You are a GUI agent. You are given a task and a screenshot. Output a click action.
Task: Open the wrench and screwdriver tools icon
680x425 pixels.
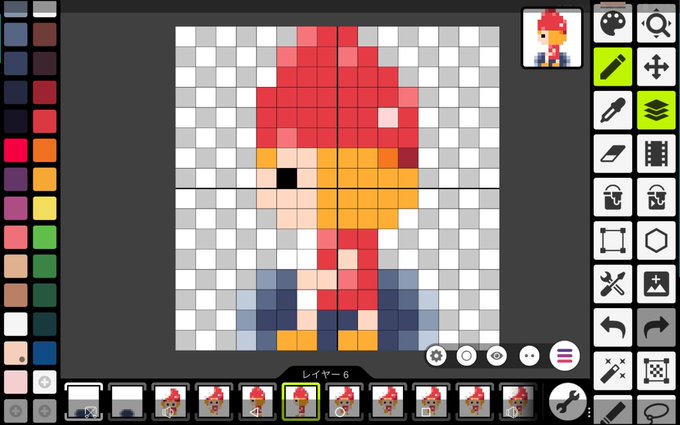pos(613,283)
